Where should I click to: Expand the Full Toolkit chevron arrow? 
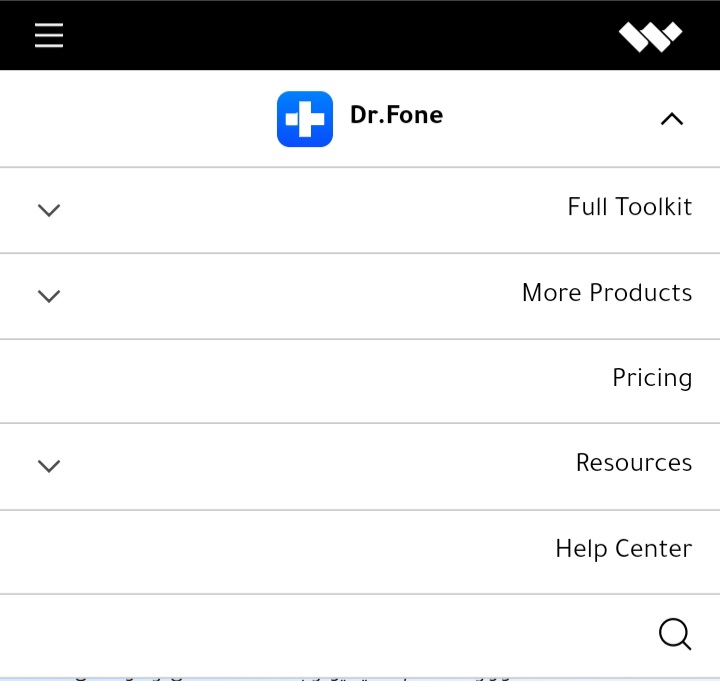pyautogui.click(x=49, y=210)
